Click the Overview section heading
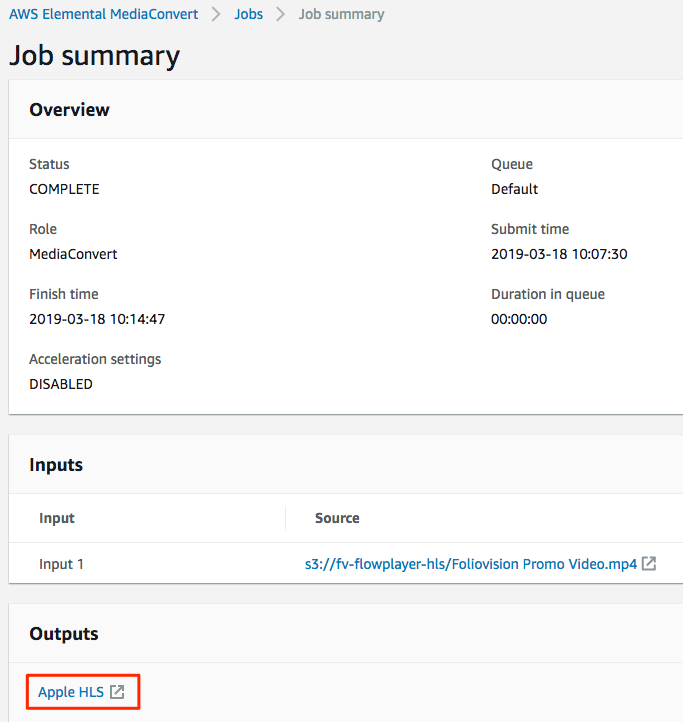Screen dimensions: 683x722 tap(70, 110)
